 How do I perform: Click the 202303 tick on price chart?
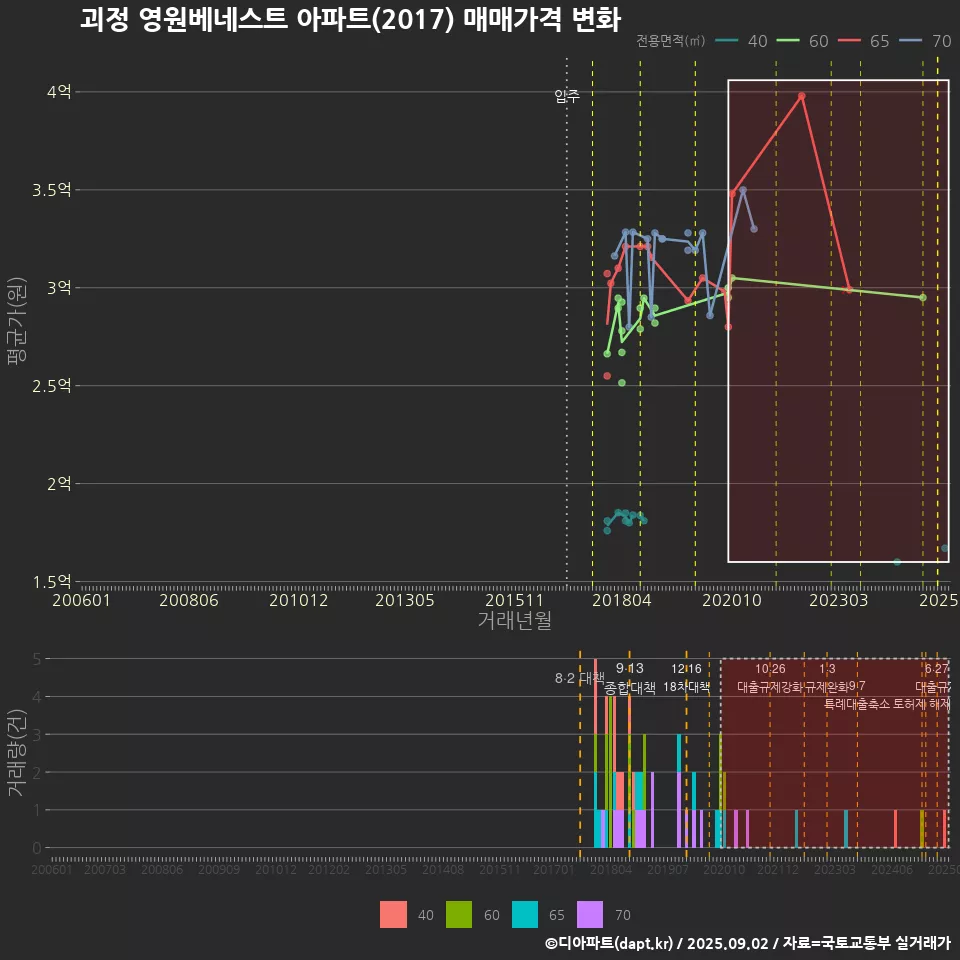pyautogui.click(x=839, y=600)
